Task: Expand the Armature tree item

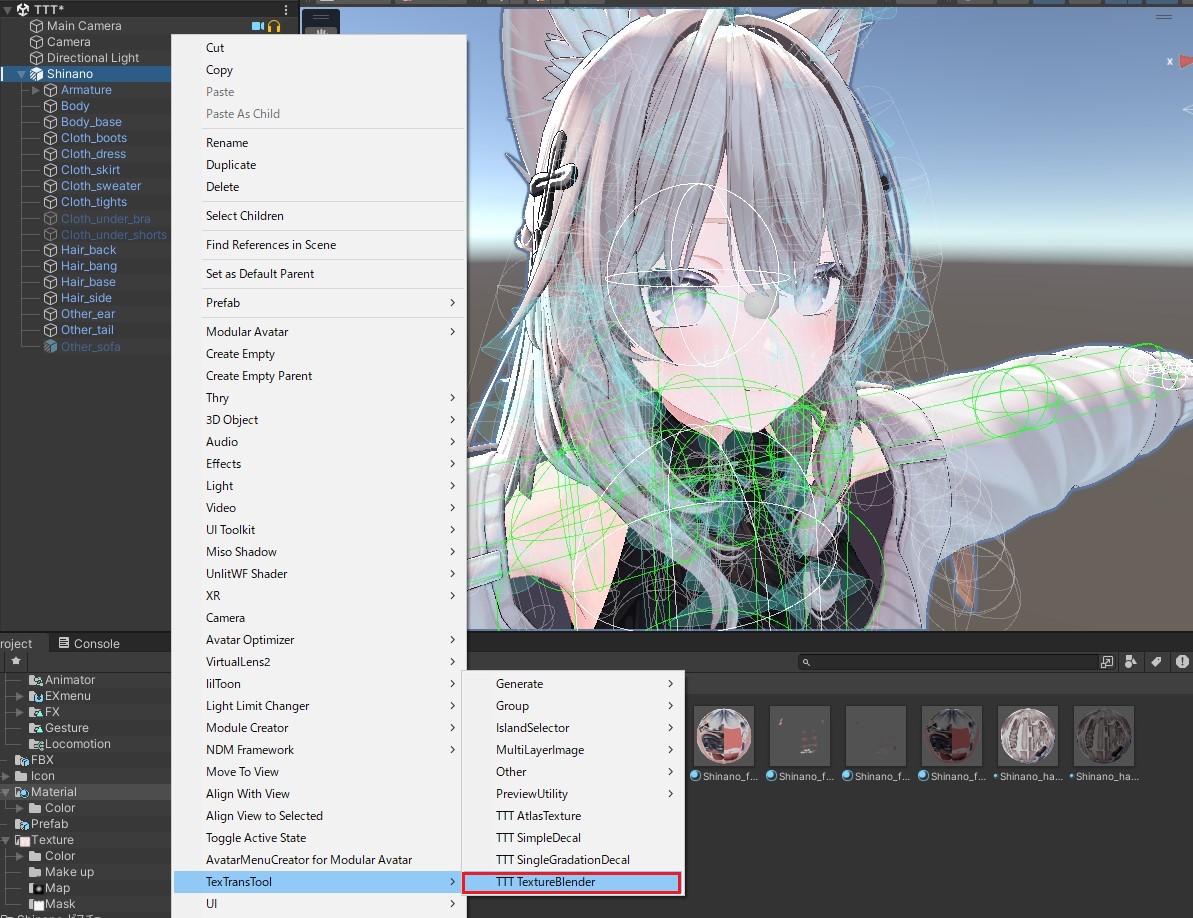Action: (36, 89)
